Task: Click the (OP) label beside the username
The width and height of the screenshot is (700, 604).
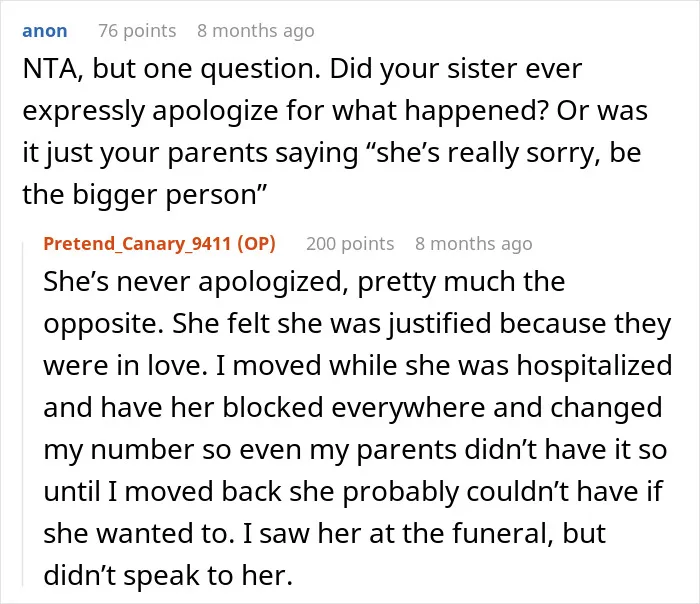Action: (x=256, y=244)
